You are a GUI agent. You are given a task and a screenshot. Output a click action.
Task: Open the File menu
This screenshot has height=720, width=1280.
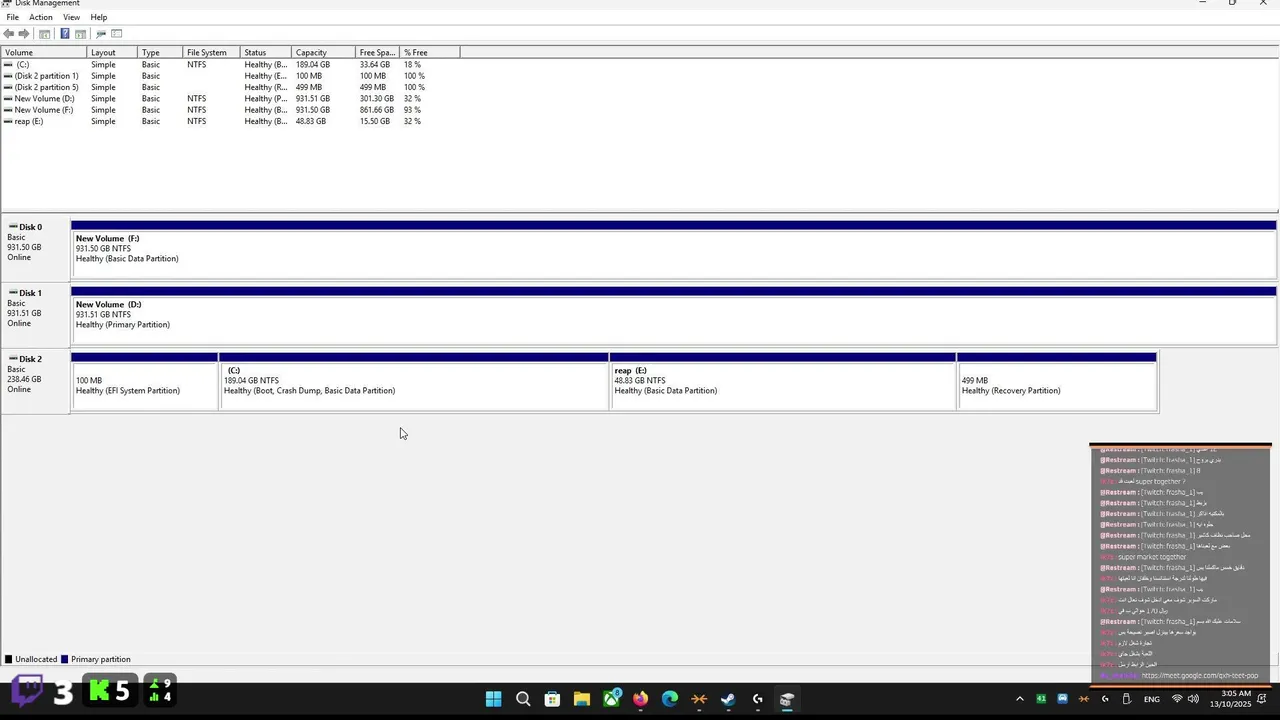tap(12, 17)
